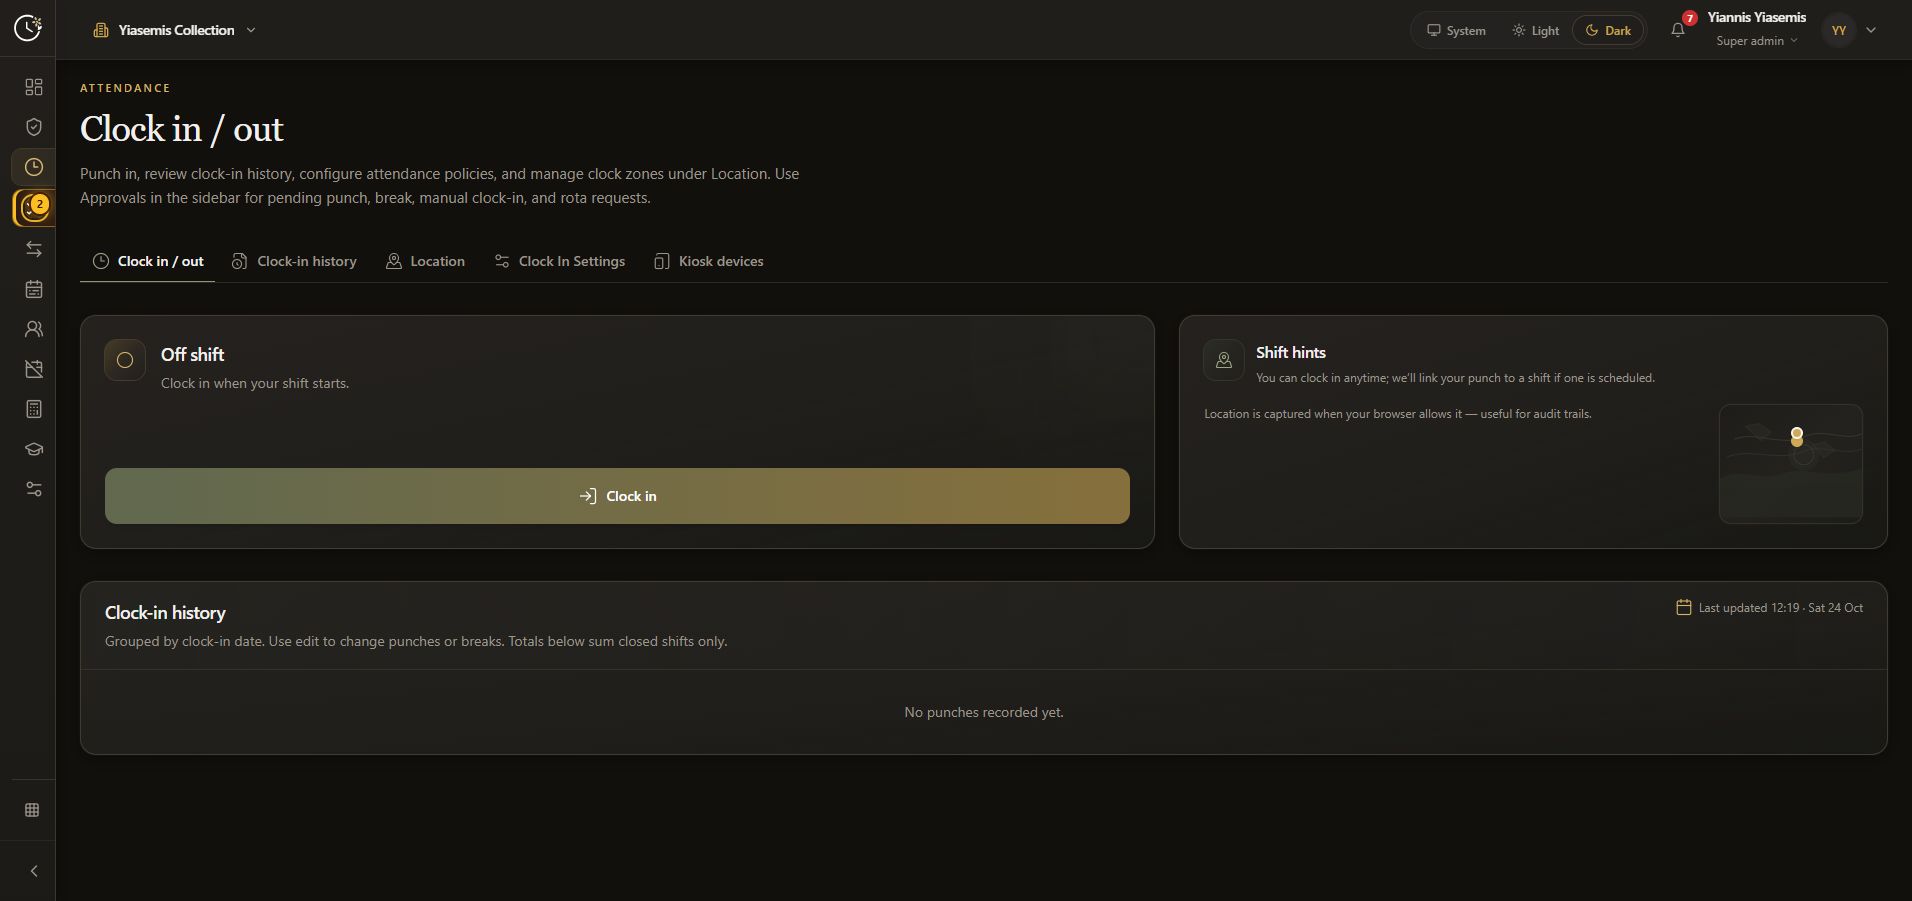Open the swap arrows icon in sidebar
The height and width of the screenshot is (901, 1912).
point(34,249)
